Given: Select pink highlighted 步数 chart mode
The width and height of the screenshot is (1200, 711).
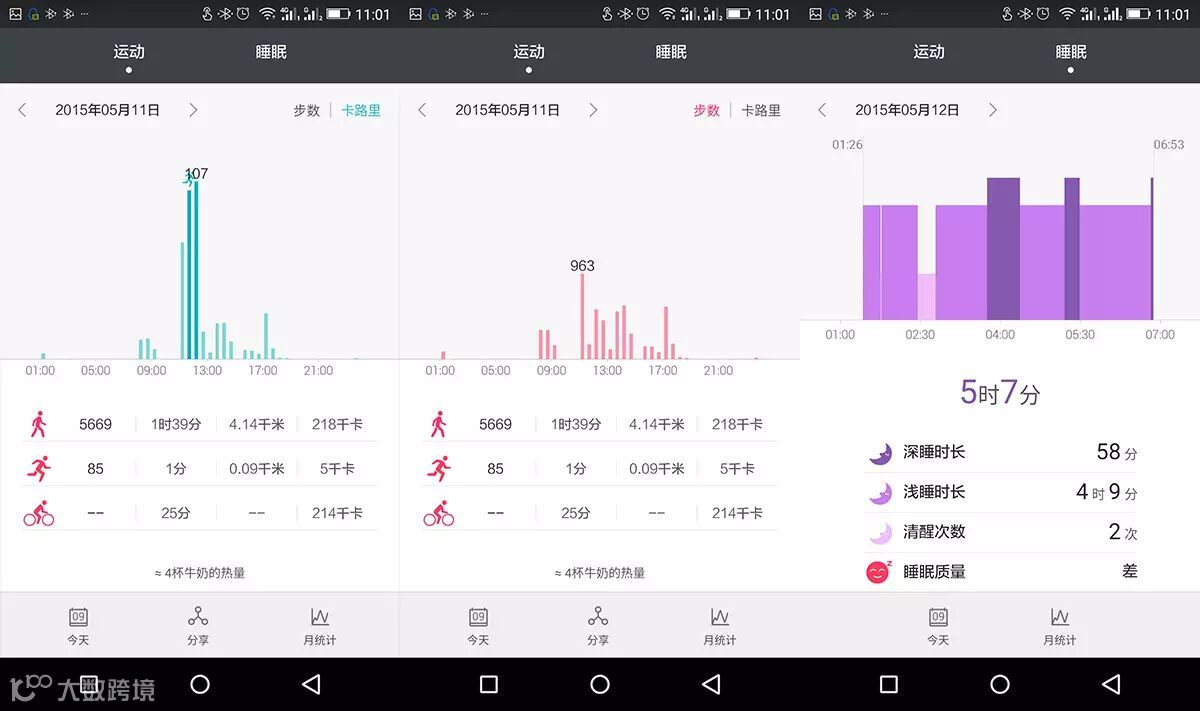Looking at the screenshot, I should click(x=706, y=111).
